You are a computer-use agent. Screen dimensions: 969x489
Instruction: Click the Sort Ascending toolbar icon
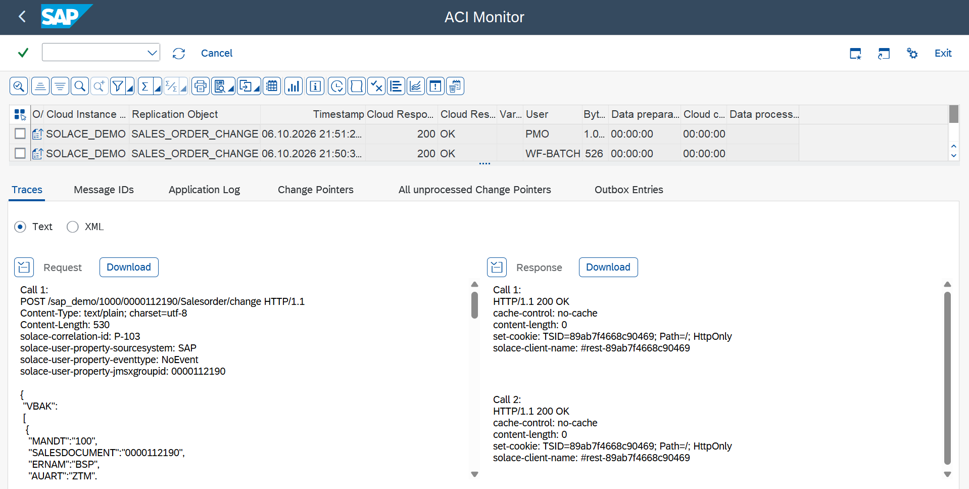point(40,87)
